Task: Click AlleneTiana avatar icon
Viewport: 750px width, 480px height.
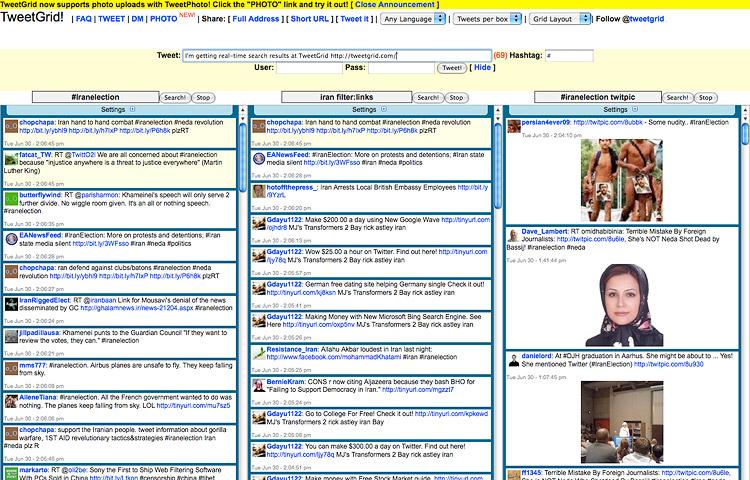Action: (11, 401)
